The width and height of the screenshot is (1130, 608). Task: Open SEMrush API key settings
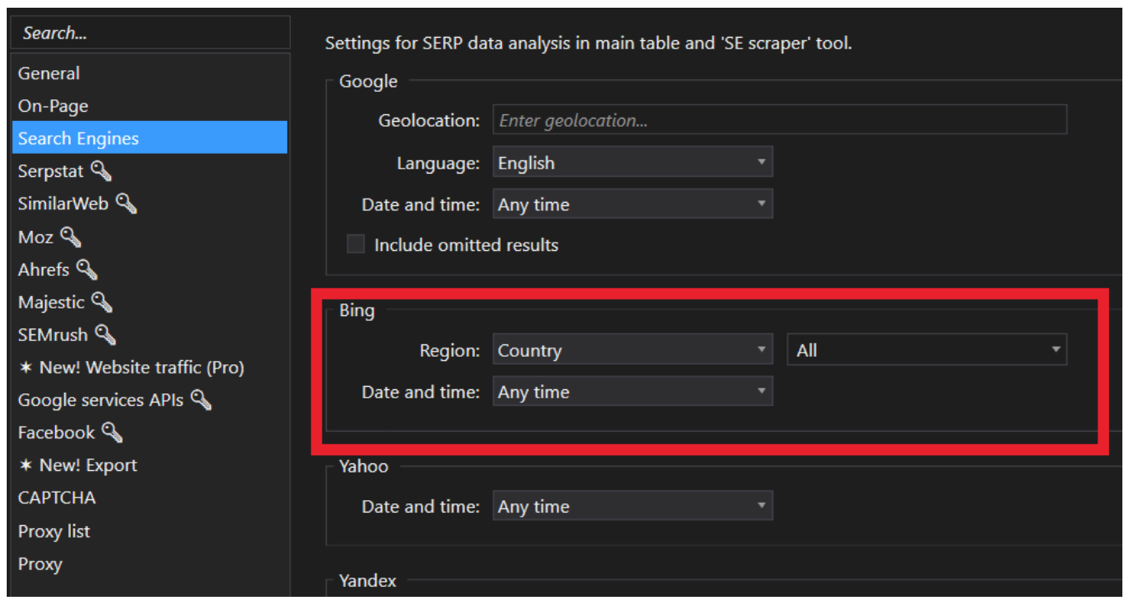pyautogui.click(x=105, y=334)
